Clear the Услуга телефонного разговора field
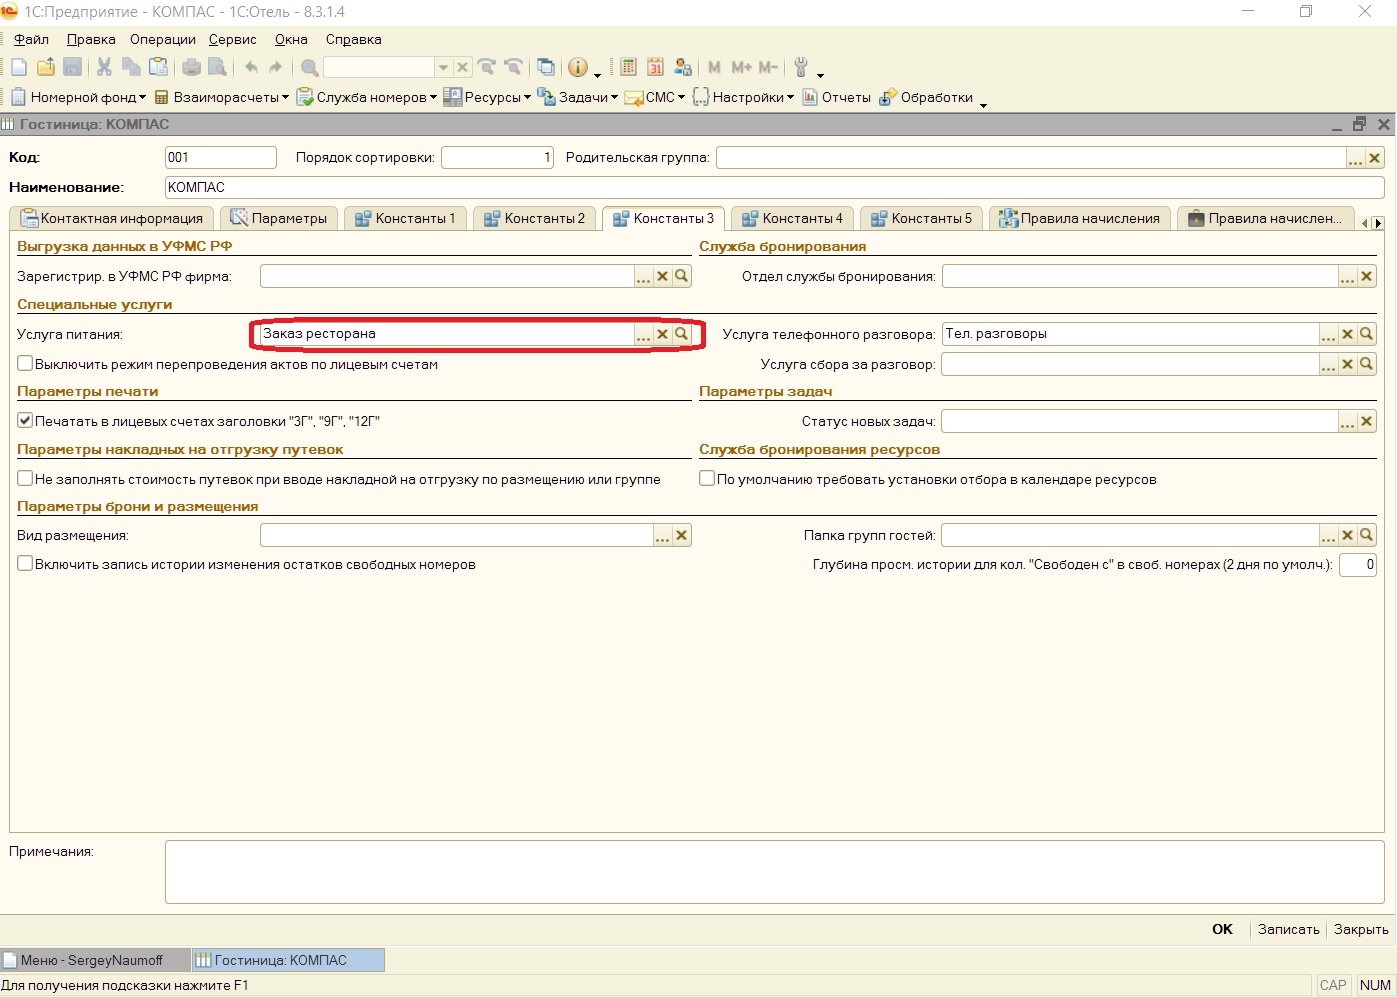Image resolution: width=1397 pixels, height=997 pixels. 1348,334
